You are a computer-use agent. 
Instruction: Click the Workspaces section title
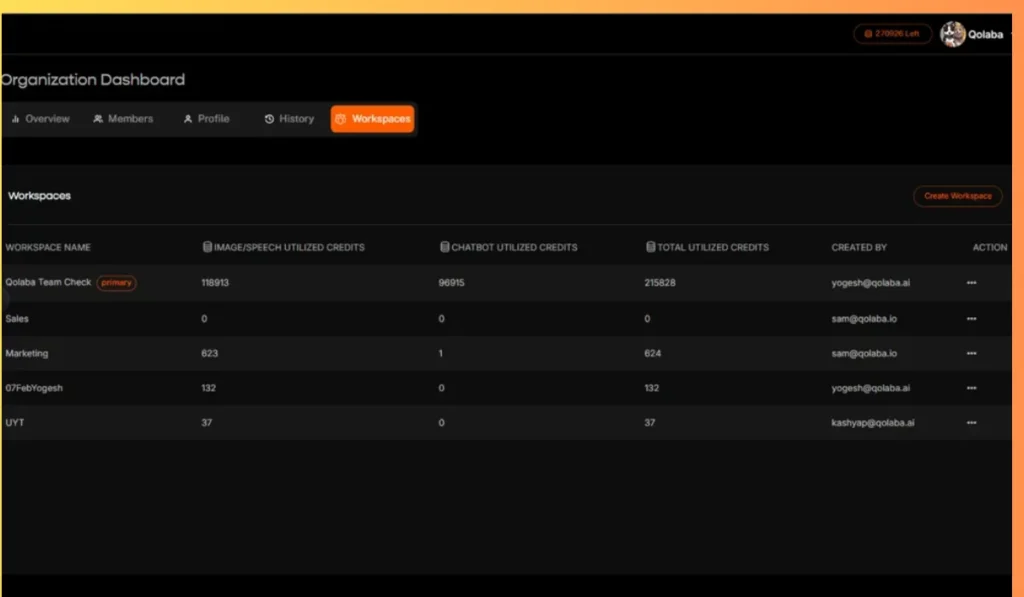(39, 196)
